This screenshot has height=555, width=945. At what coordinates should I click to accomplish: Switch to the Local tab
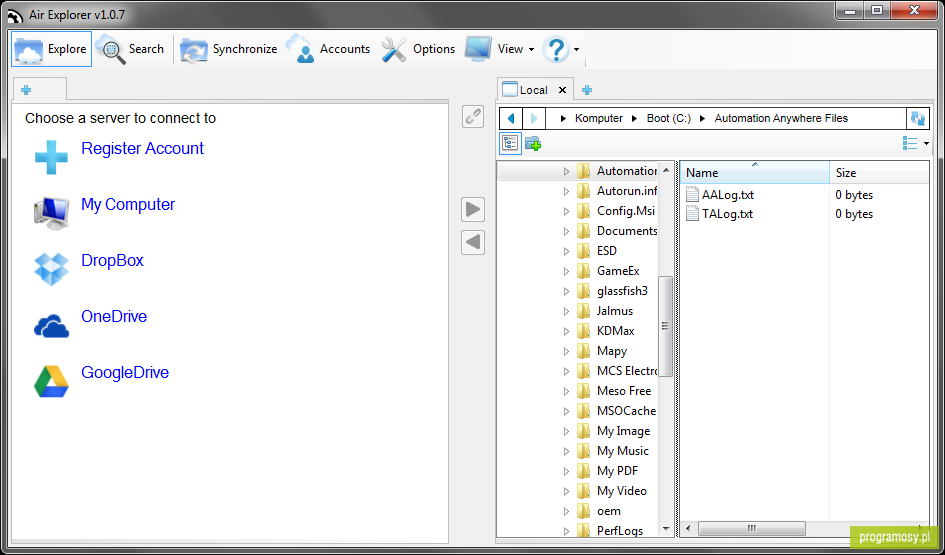pyautogui.click(x=534, y=90)
